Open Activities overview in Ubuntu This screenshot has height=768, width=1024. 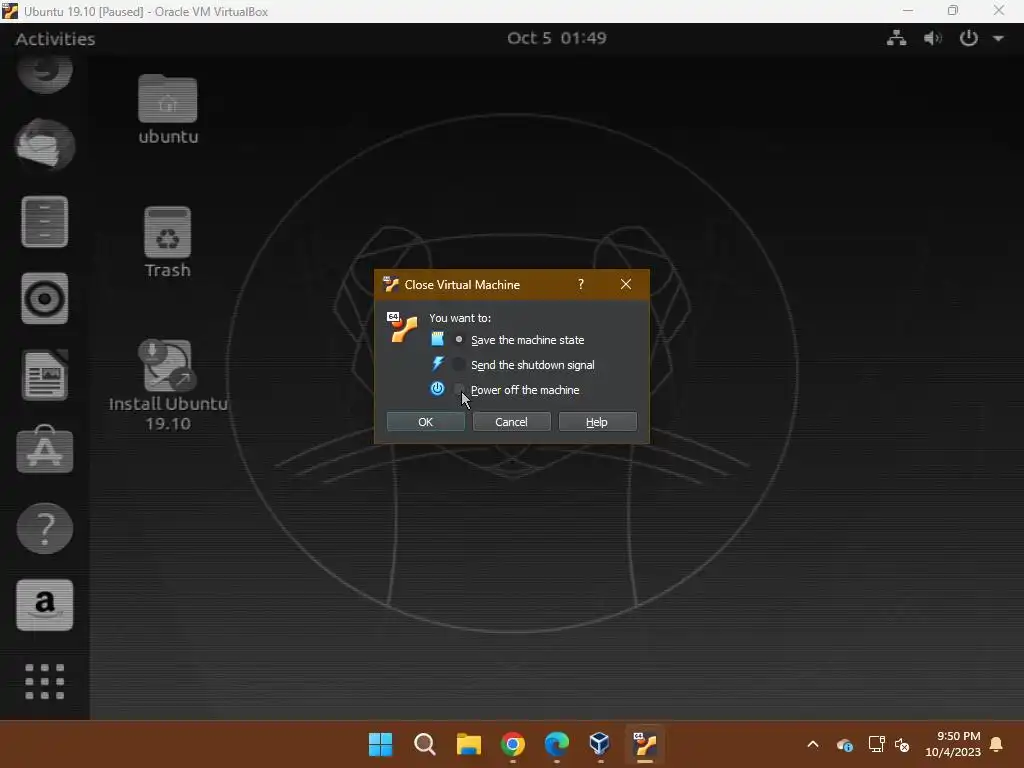[55, 39]
